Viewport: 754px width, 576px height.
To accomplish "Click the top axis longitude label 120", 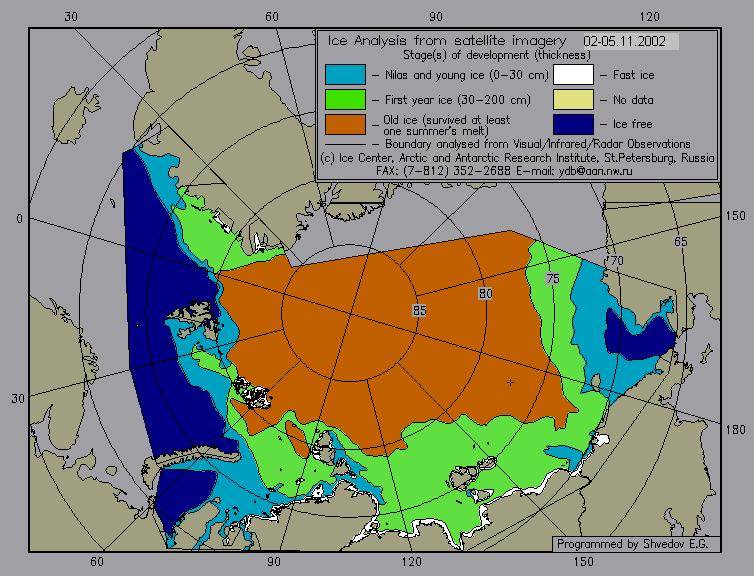I will 650,16.
